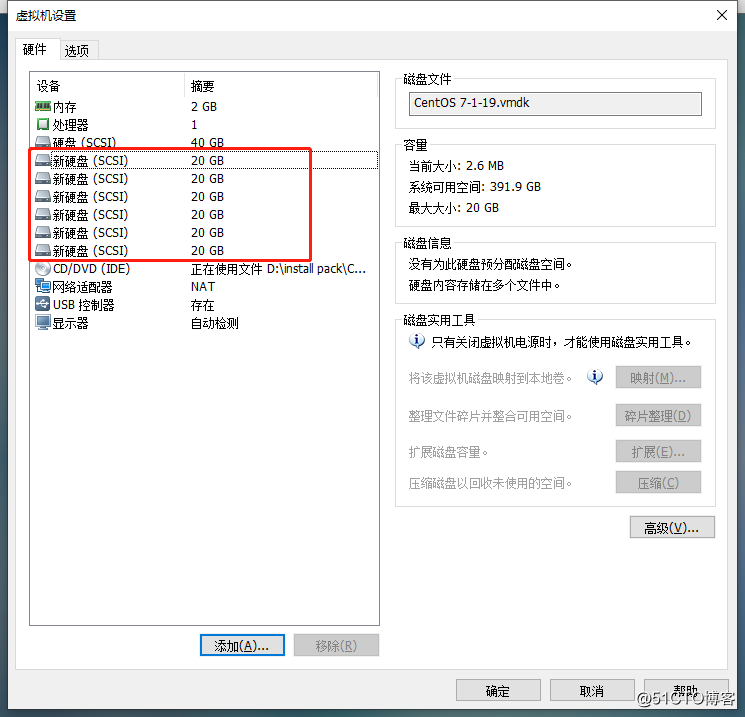Screen dimensions: 745x717
Task: Select the 显示器 row
Action: pos(205,323)
